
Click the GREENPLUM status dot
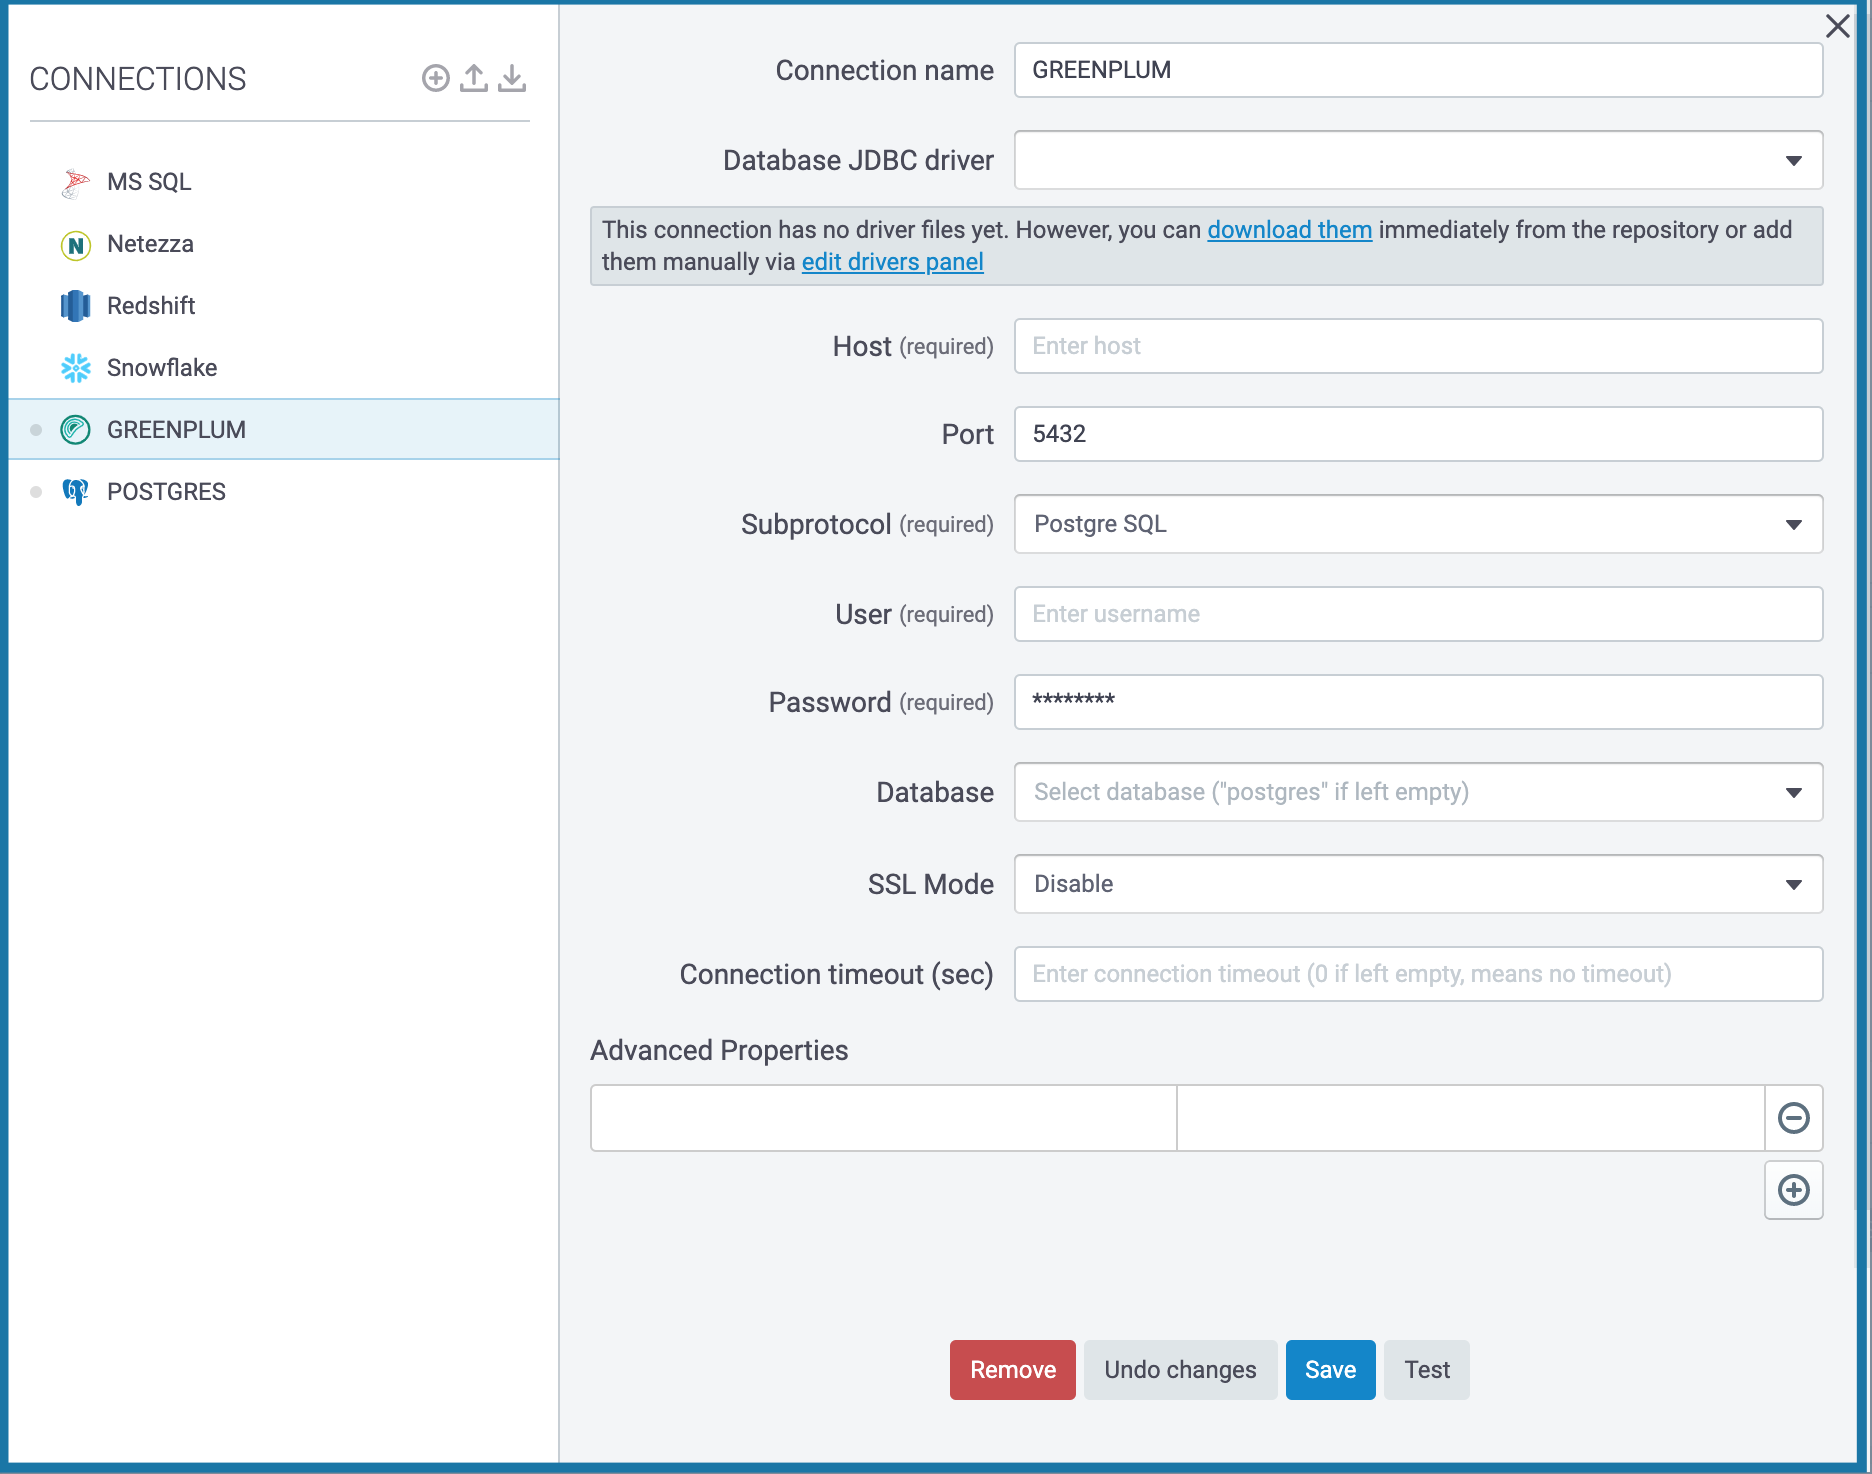tap(36, 430)
